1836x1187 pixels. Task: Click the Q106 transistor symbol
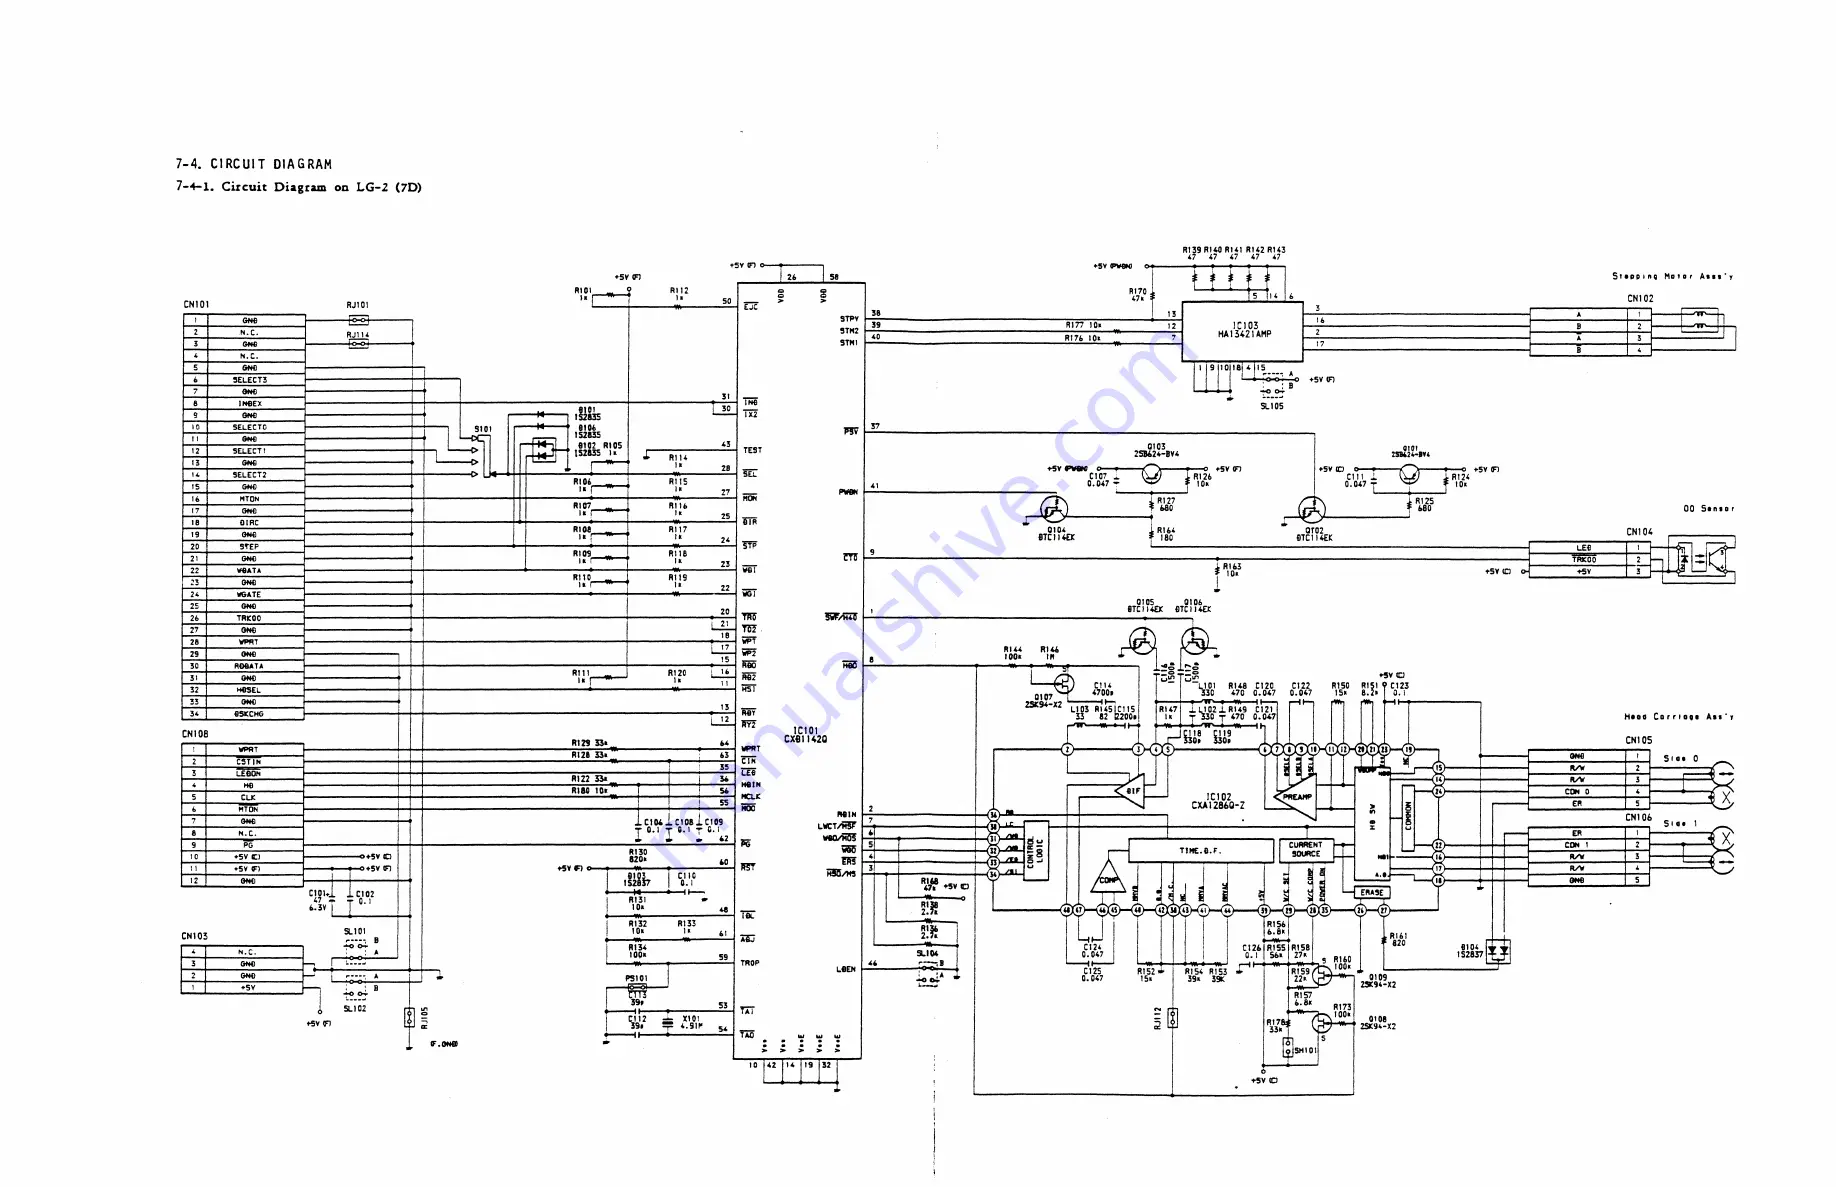tap(1194, 640)
